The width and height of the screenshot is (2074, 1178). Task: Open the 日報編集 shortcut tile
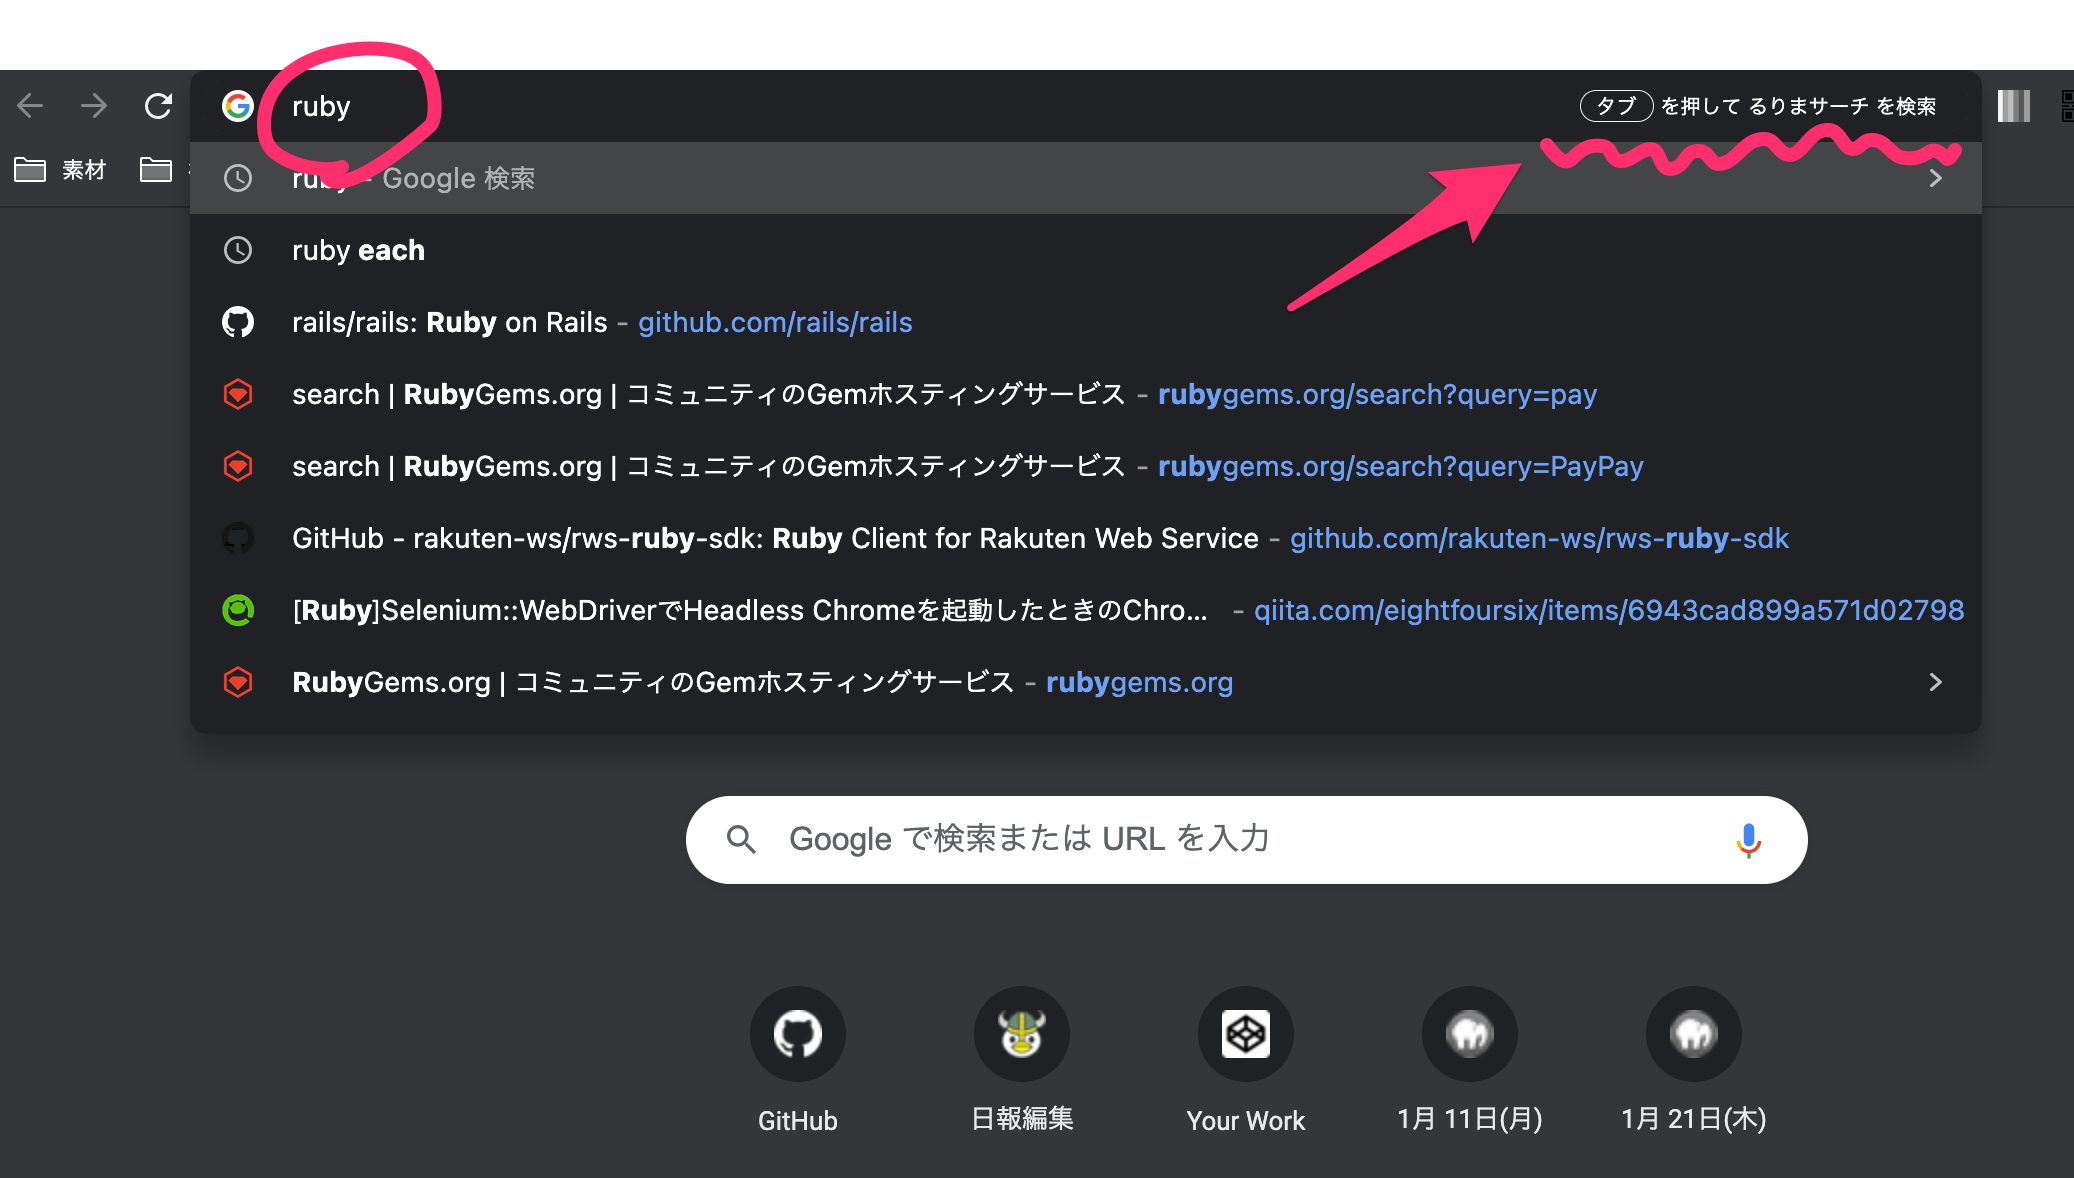[x=1022, y=1062]
